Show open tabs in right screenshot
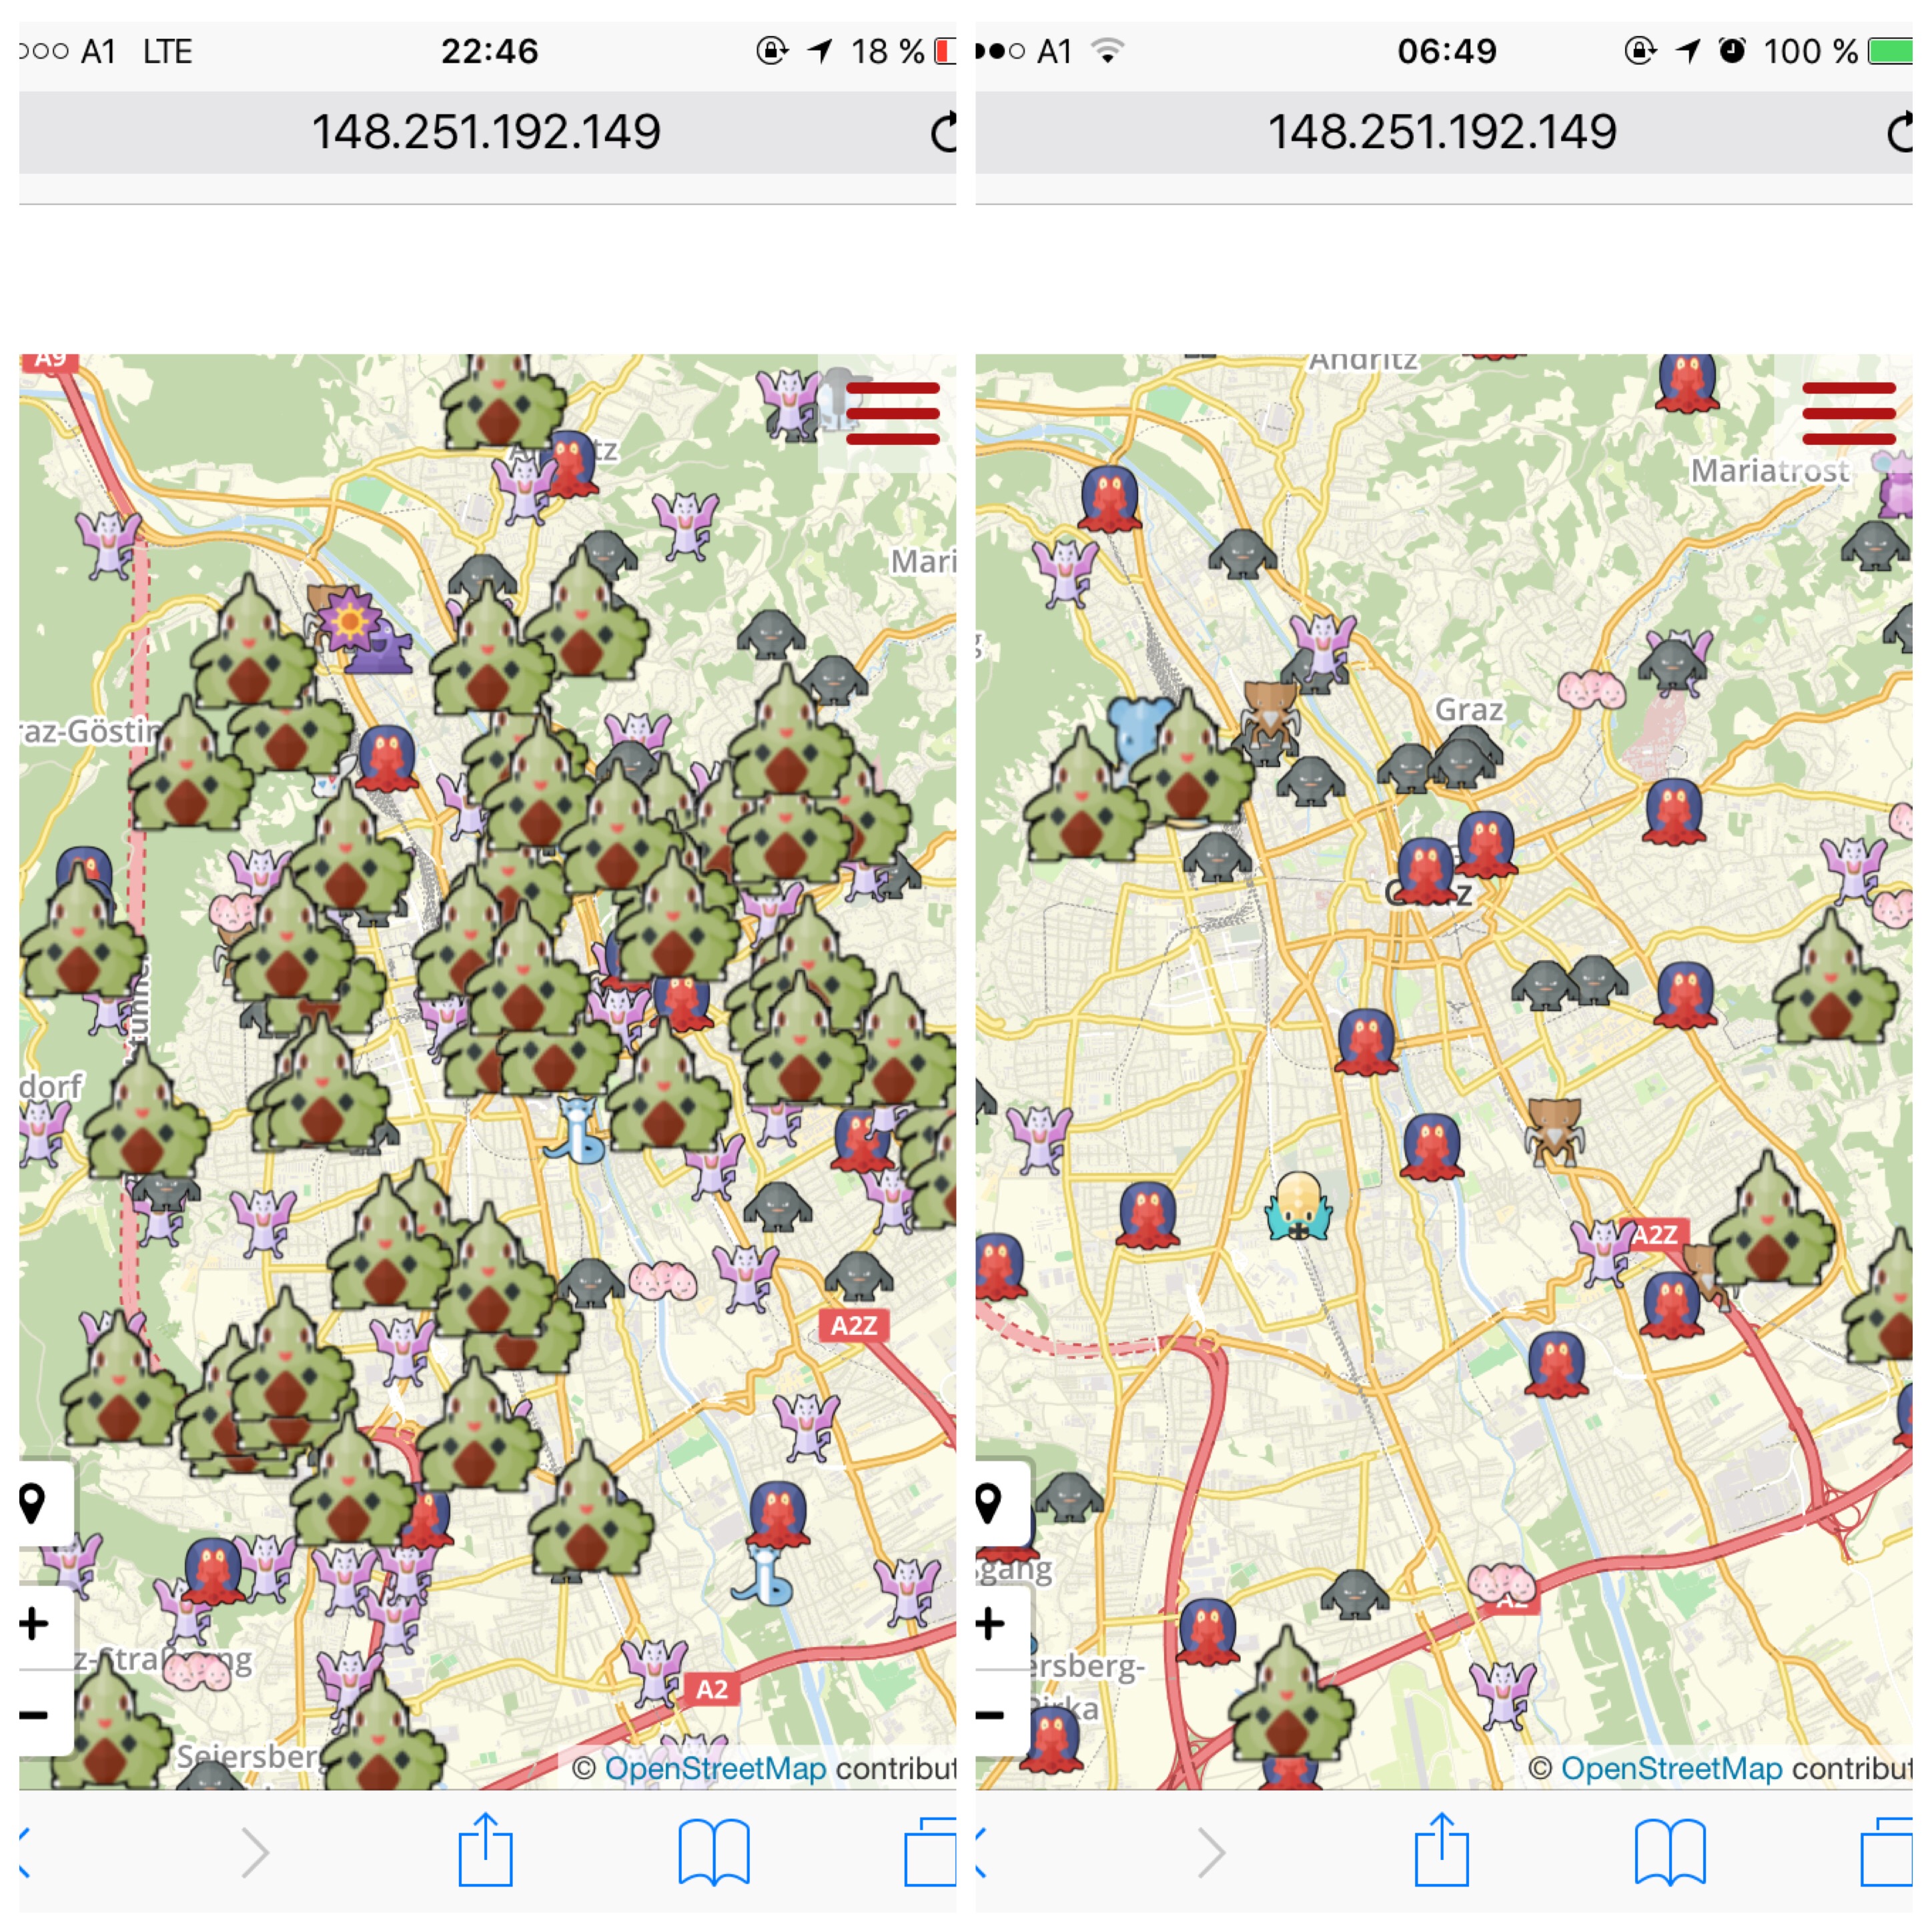 (1886, 1852)
